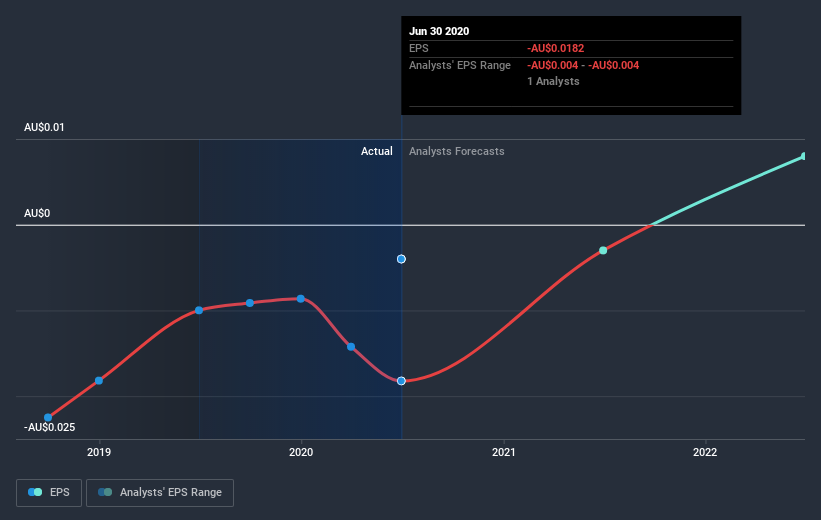
Task: Click the 1 Analysts text in tooltip
Action: 553,81
